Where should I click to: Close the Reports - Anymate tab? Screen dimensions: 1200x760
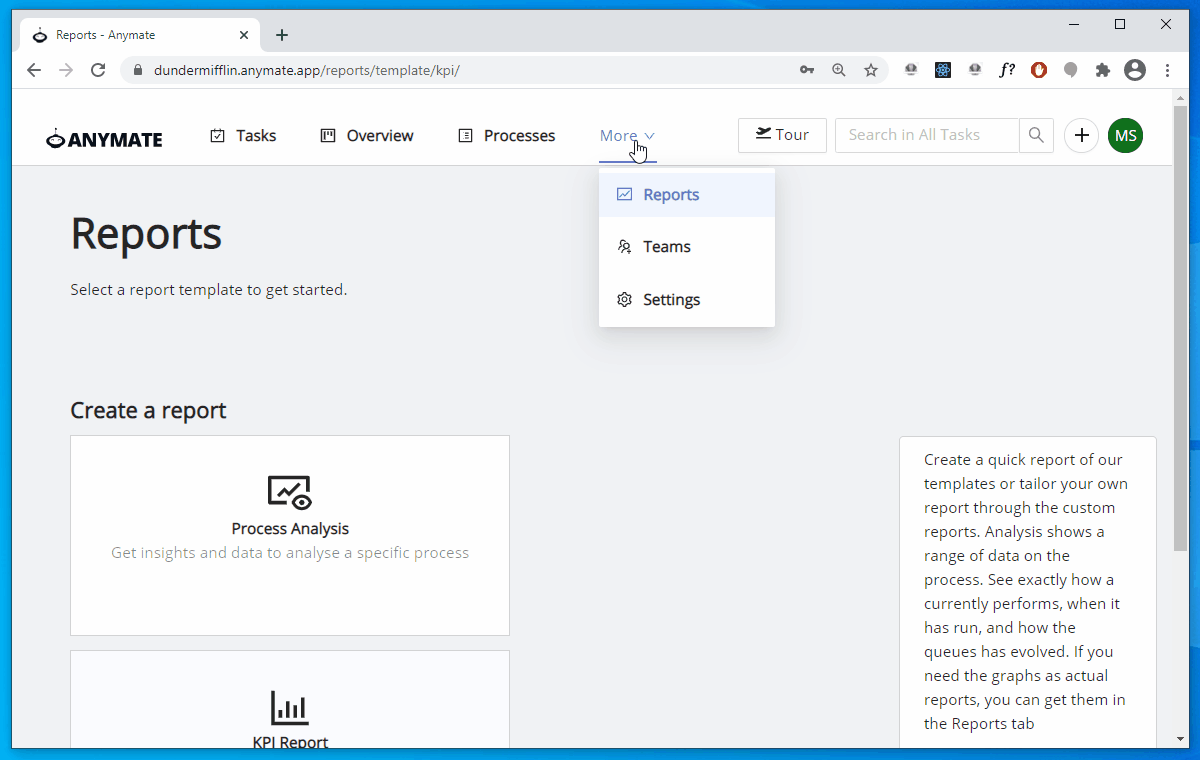(x=244, y=35)
